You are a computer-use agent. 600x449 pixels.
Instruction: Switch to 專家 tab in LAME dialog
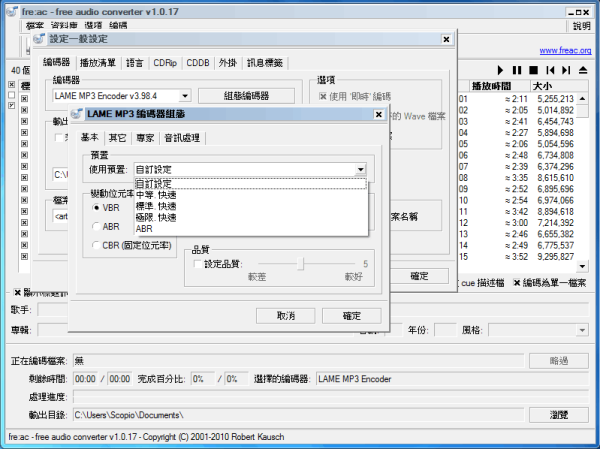click(145, 138)
